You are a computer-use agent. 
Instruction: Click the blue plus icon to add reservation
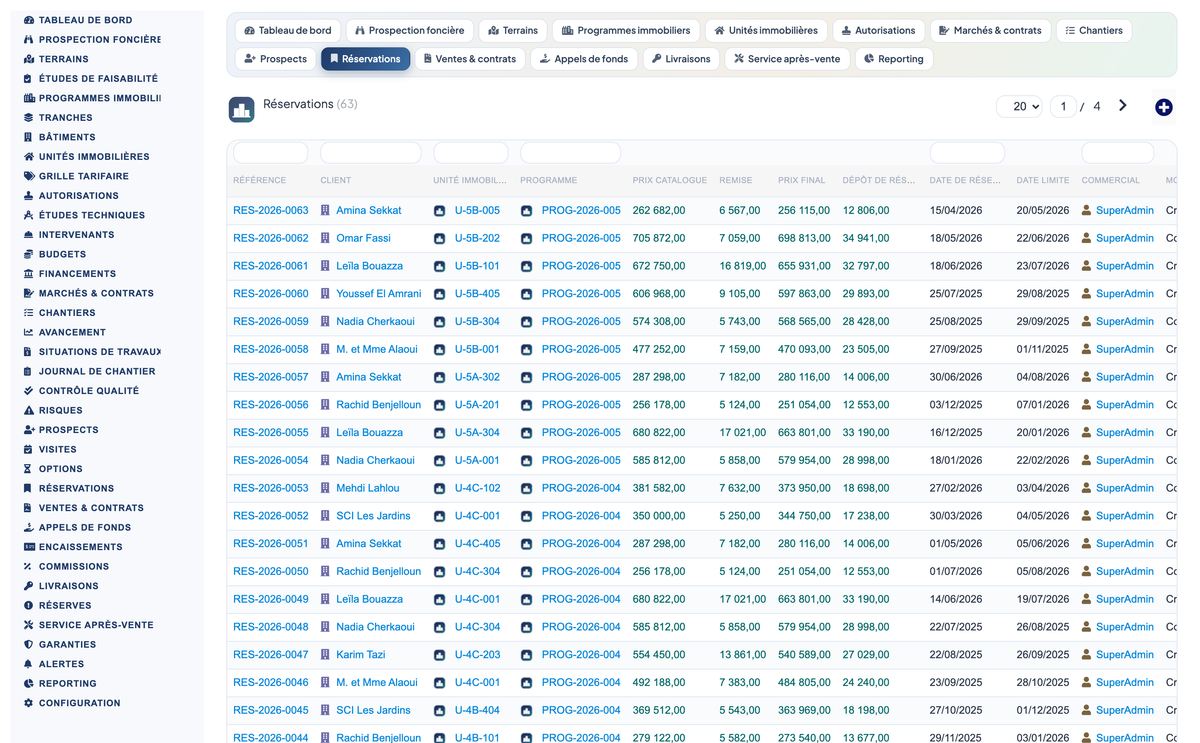1164,107
